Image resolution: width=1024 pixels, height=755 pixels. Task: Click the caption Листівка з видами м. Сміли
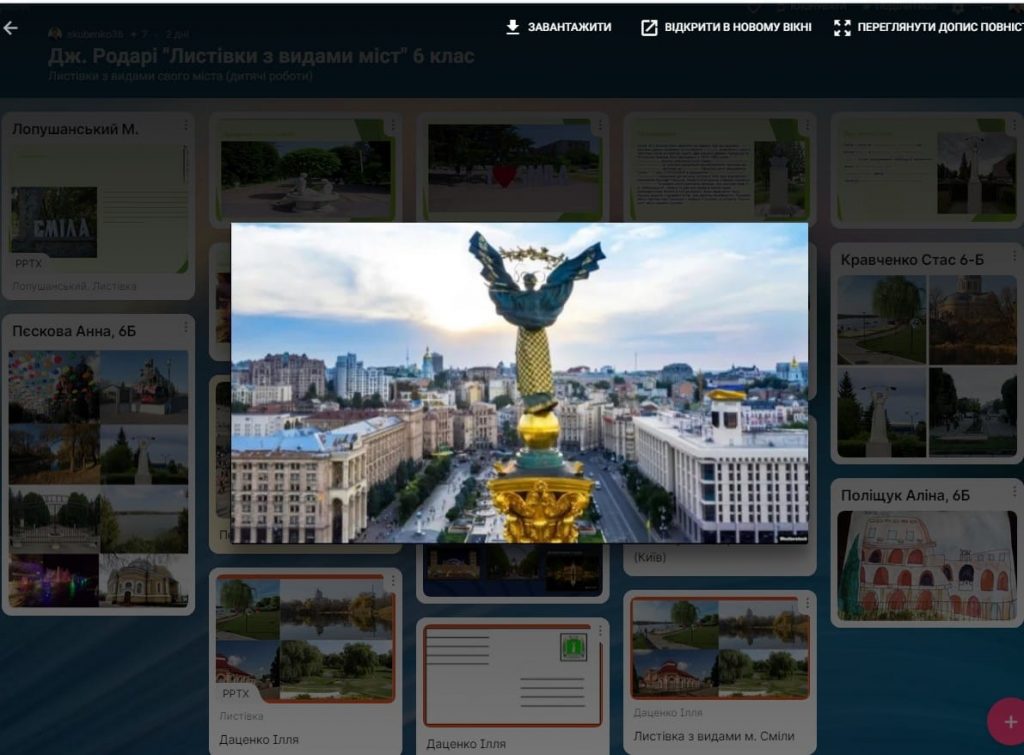[x=714, y=736]
